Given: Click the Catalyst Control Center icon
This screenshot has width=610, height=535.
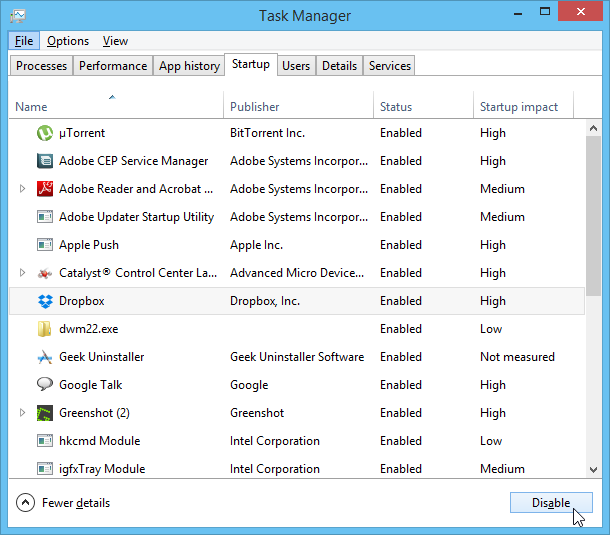Looking at the screenshot, I should tap(44, 273).
